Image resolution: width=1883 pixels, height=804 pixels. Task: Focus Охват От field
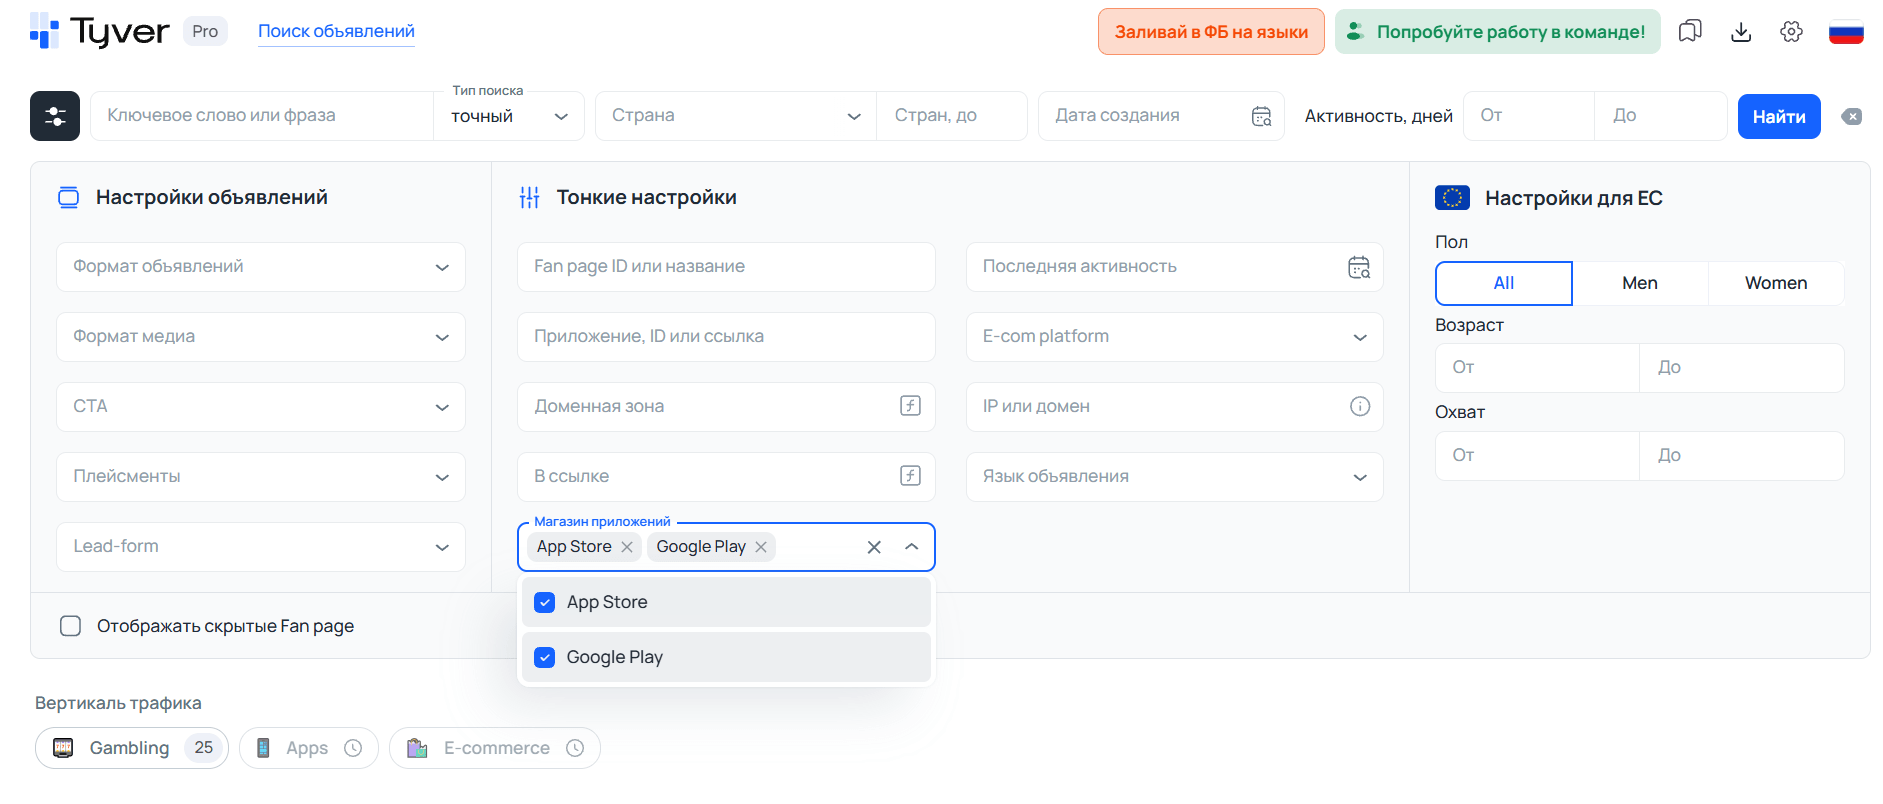click(1538, 456)
